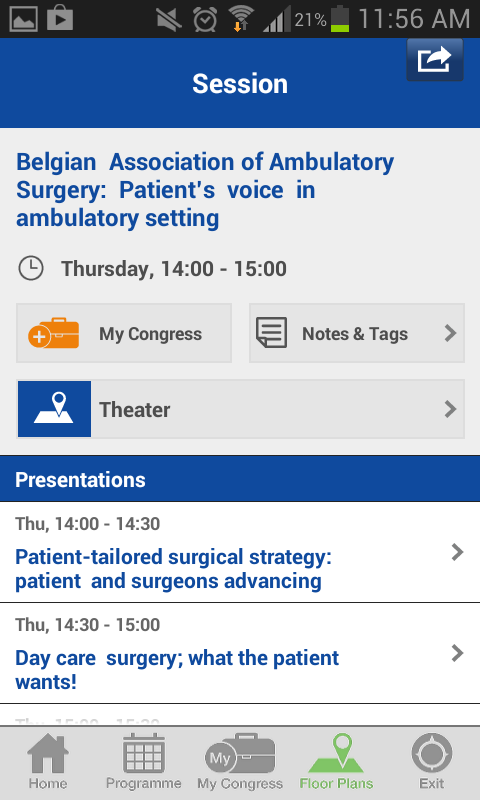Open Patient-tailored surgical strategy presentation link
This screenshot has width=480, height=800.
pyautogui.click(x=173, y=569)
